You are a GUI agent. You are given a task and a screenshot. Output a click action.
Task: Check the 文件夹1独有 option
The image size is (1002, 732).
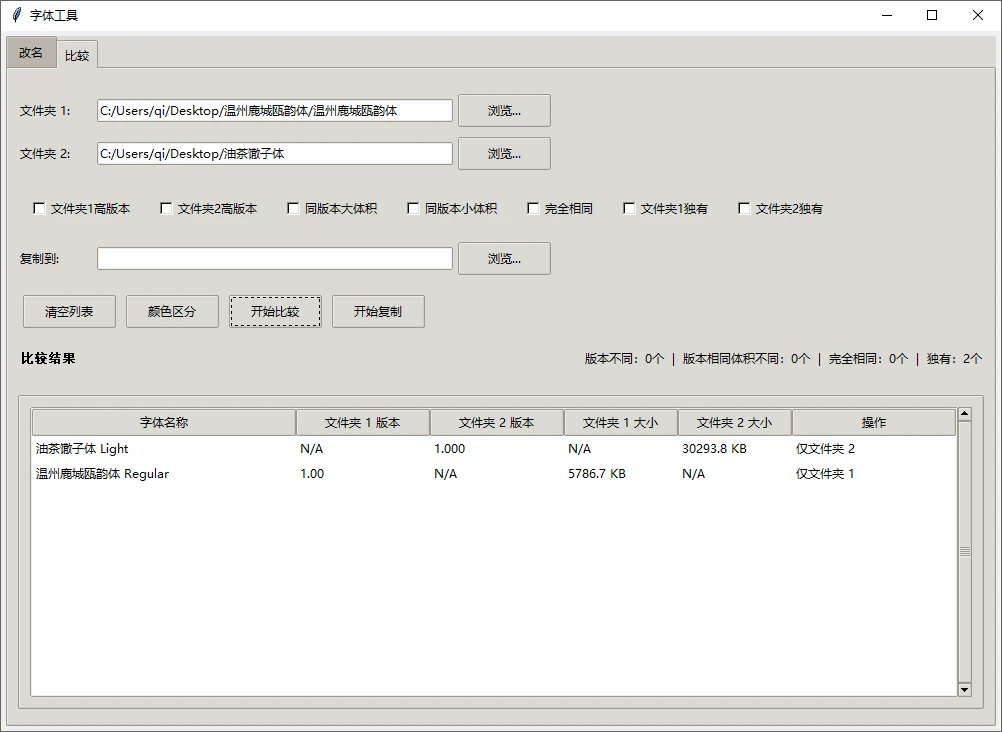pos(627,207)
